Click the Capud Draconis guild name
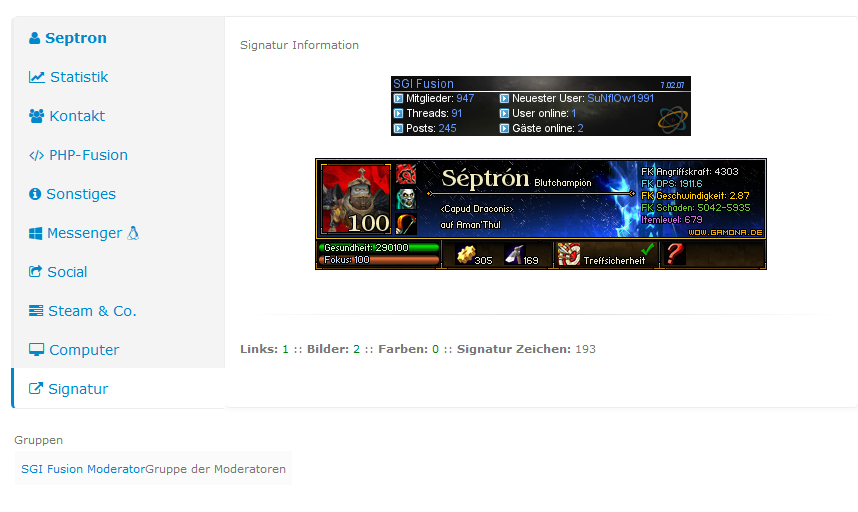The width and height of the screenshot is (858, 512). (x=477, y=209)
